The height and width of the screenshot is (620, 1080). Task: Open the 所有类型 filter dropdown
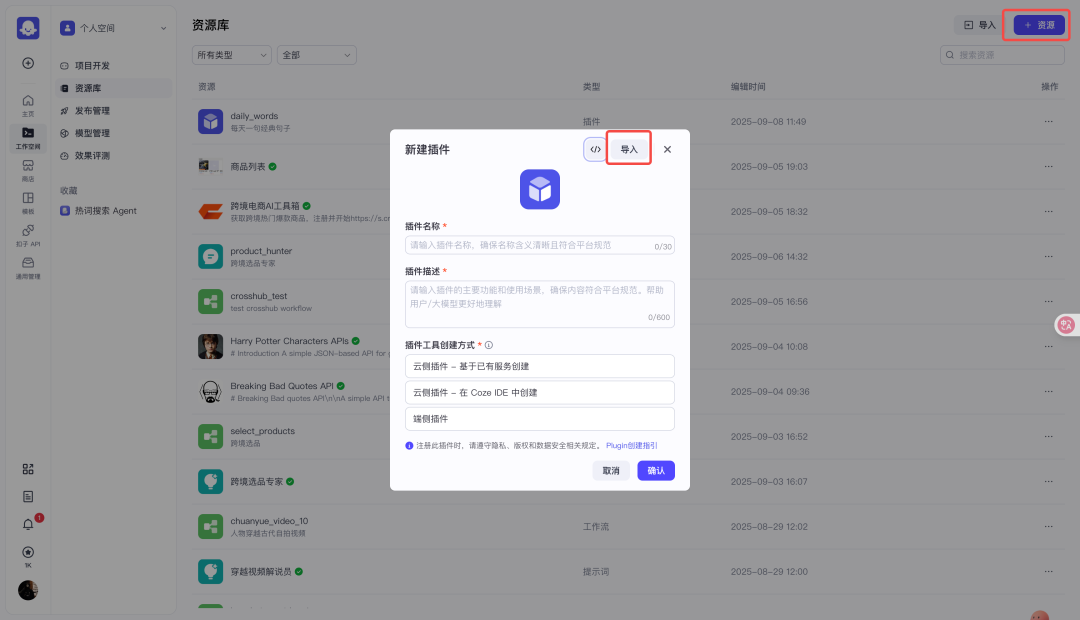click(x=231, y=55)
